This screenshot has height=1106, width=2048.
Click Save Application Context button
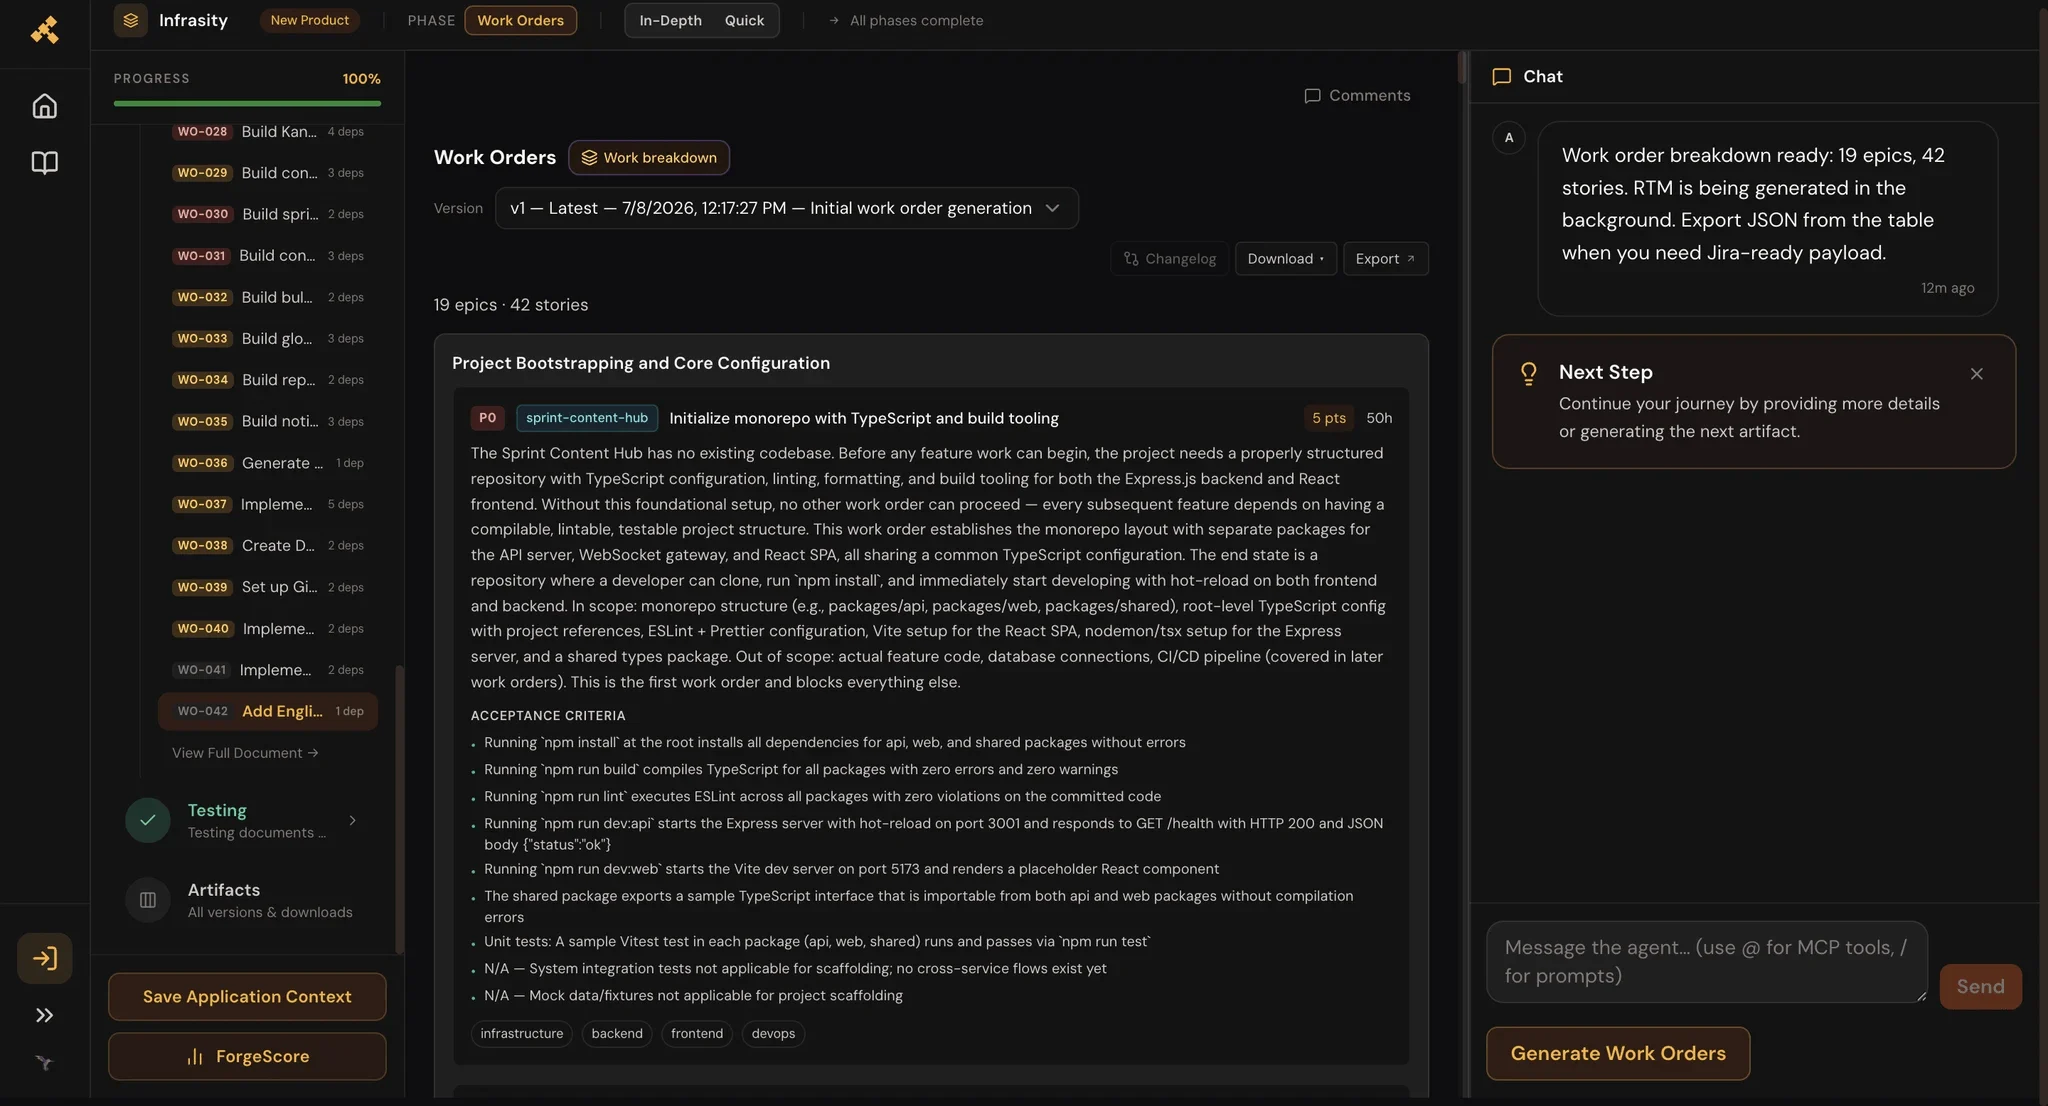click(x=247, y=997)
